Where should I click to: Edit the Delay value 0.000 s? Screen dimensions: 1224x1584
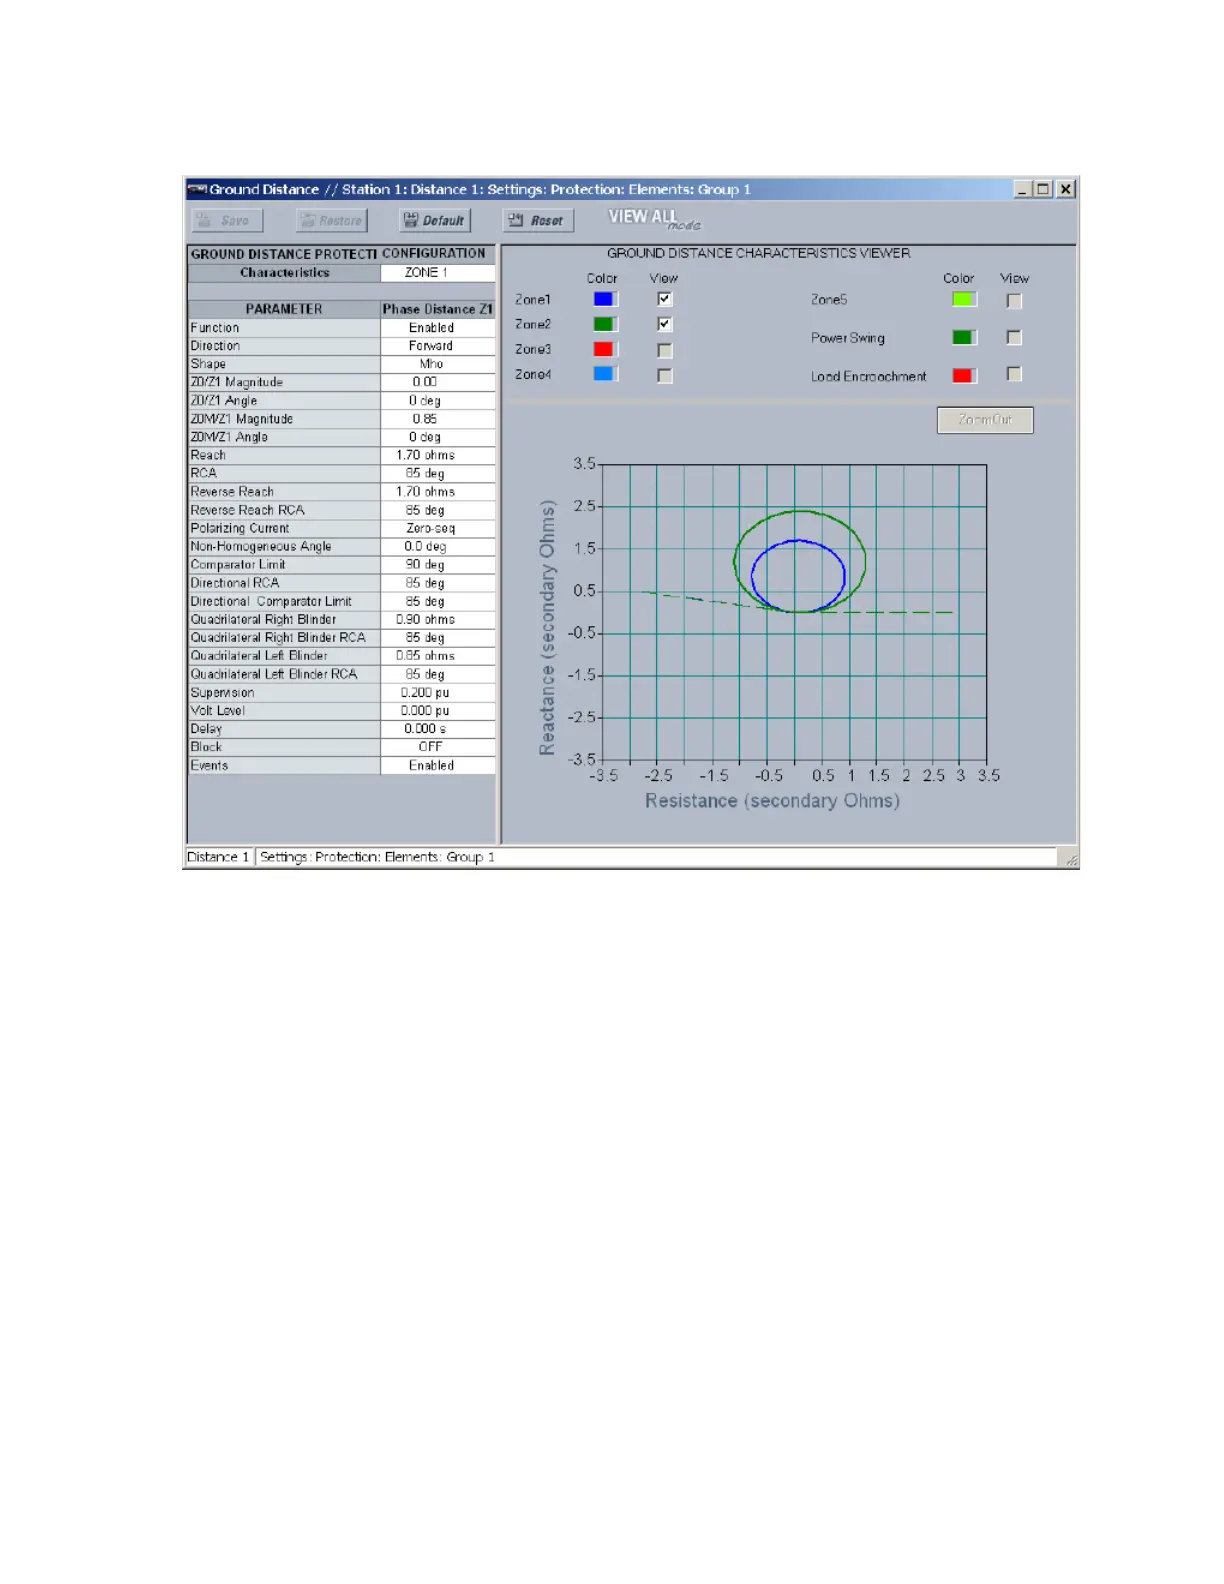[x=438, y=729]
